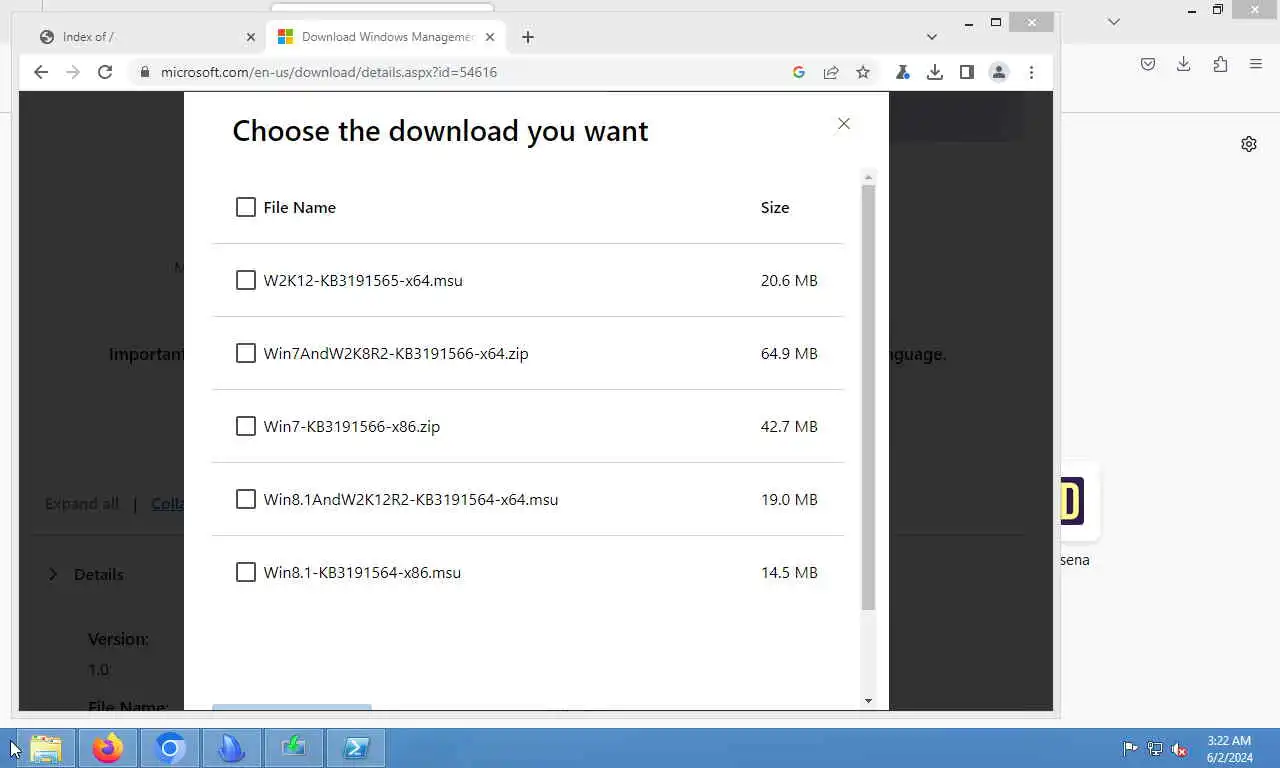Open Firefox hamburger menu
Image resolution: width=1280 pixels, height=768 pixels.
[x=1256, y=64]
